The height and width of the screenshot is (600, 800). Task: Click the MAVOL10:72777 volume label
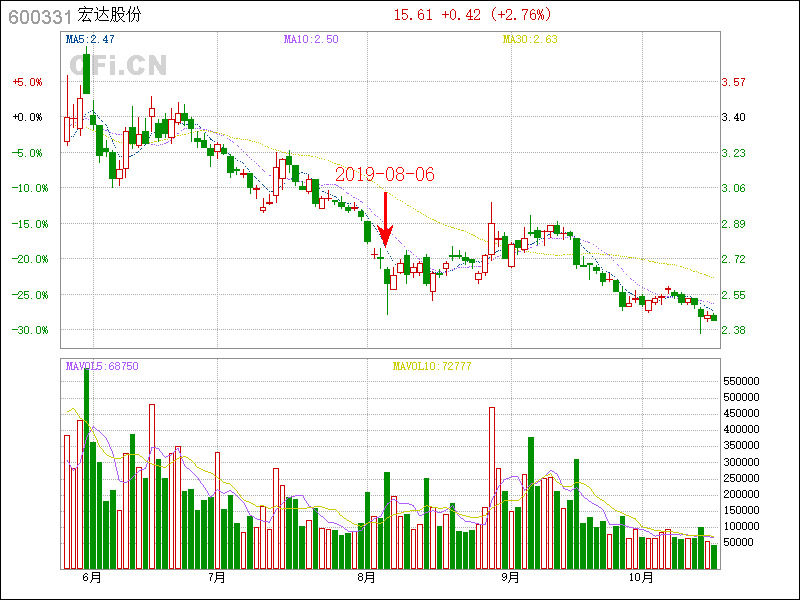pyautogui.click(x=431, y=367)
